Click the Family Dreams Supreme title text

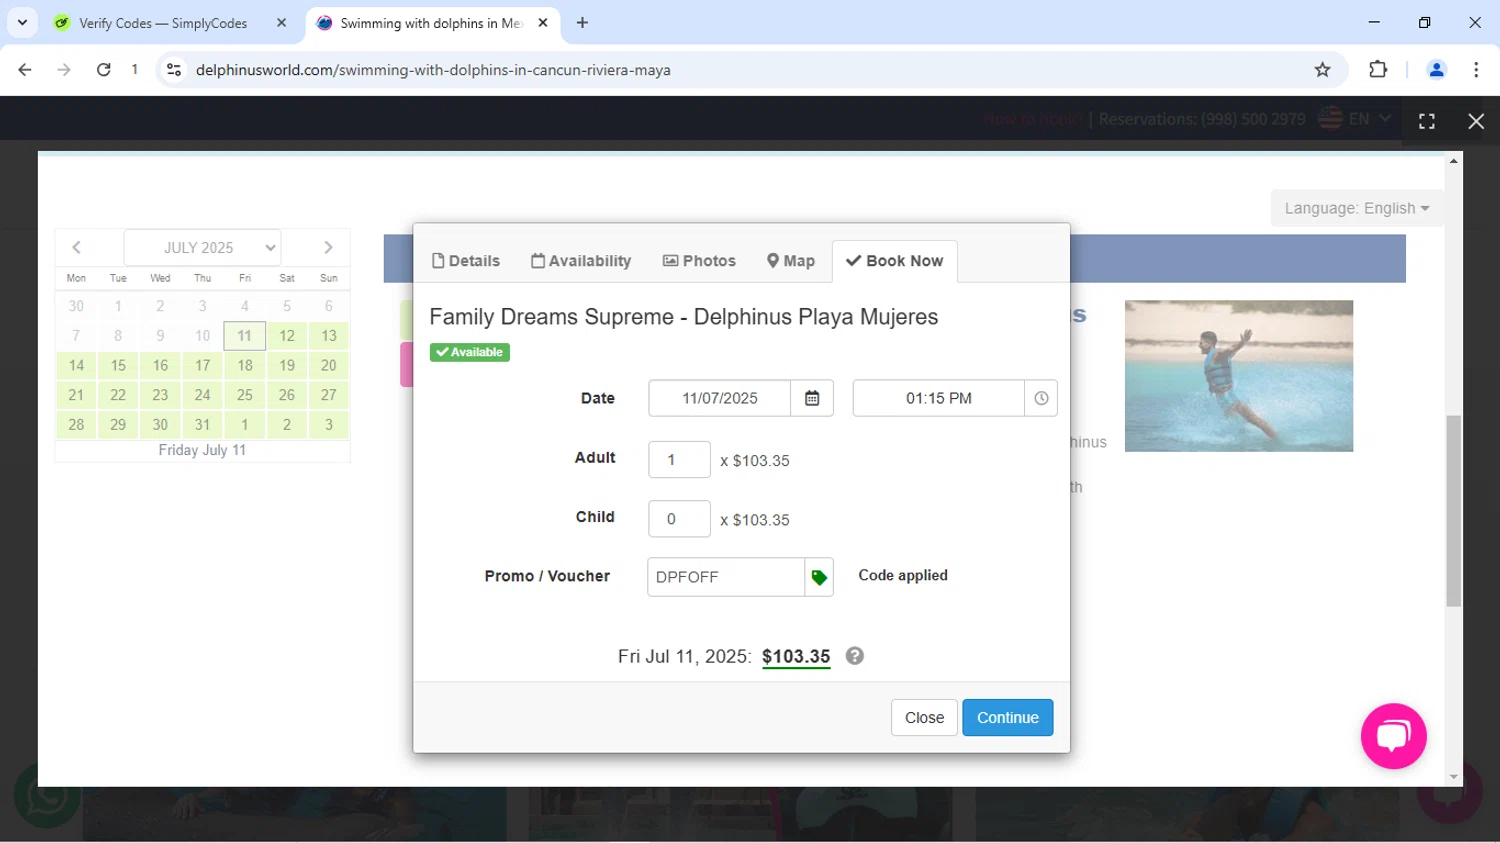(x=684, y=317)
